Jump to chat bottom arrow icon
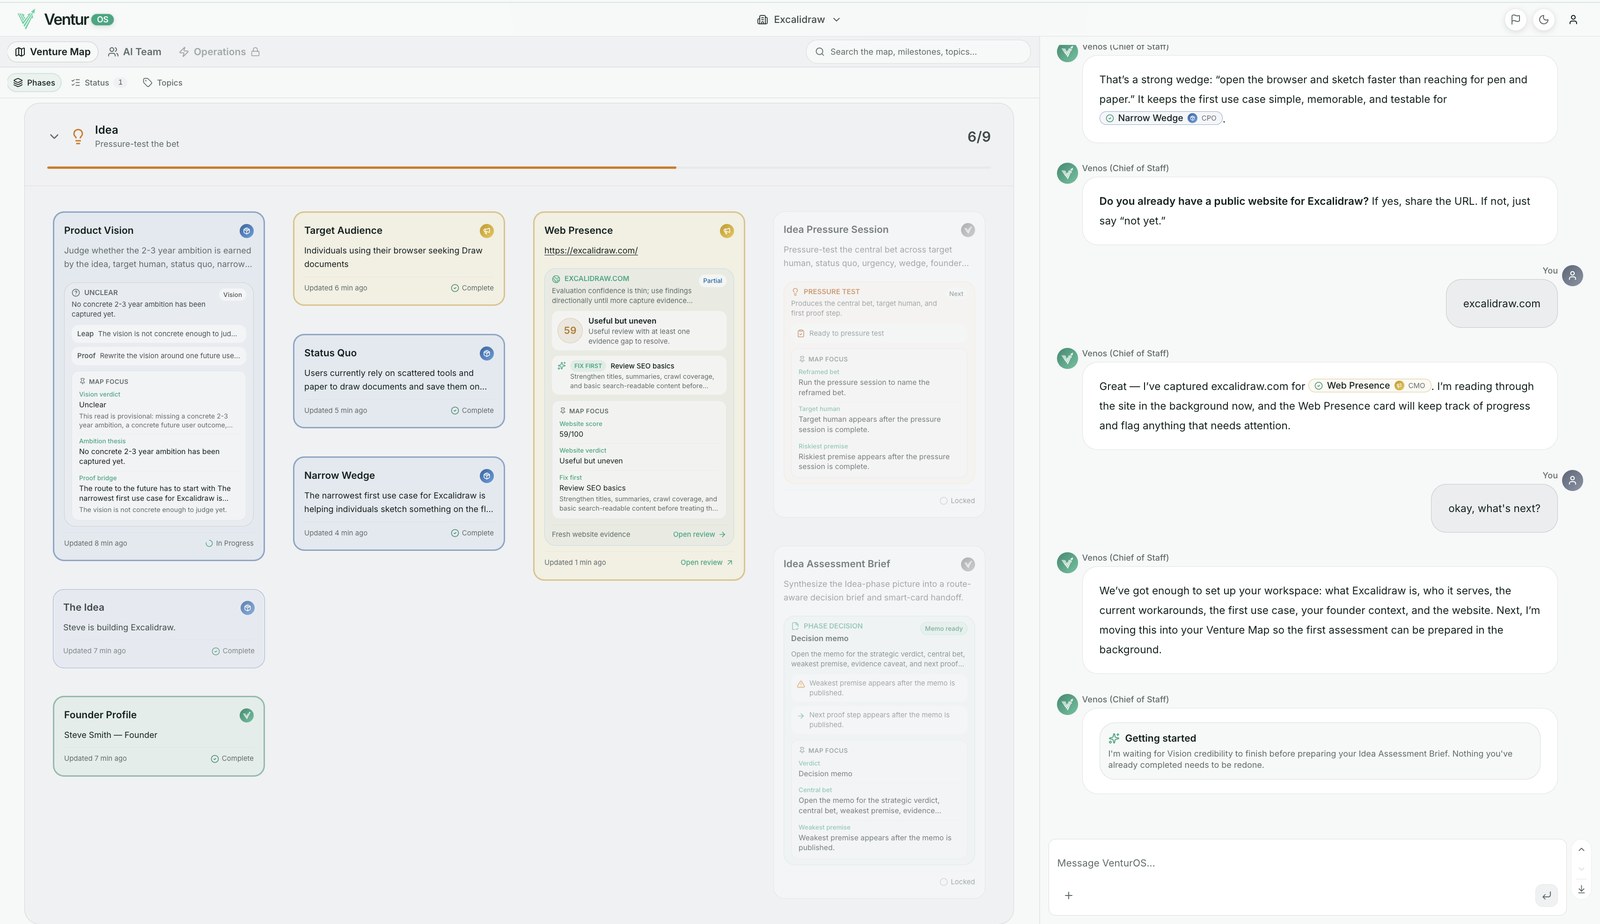 click(x=1581, y=889)
